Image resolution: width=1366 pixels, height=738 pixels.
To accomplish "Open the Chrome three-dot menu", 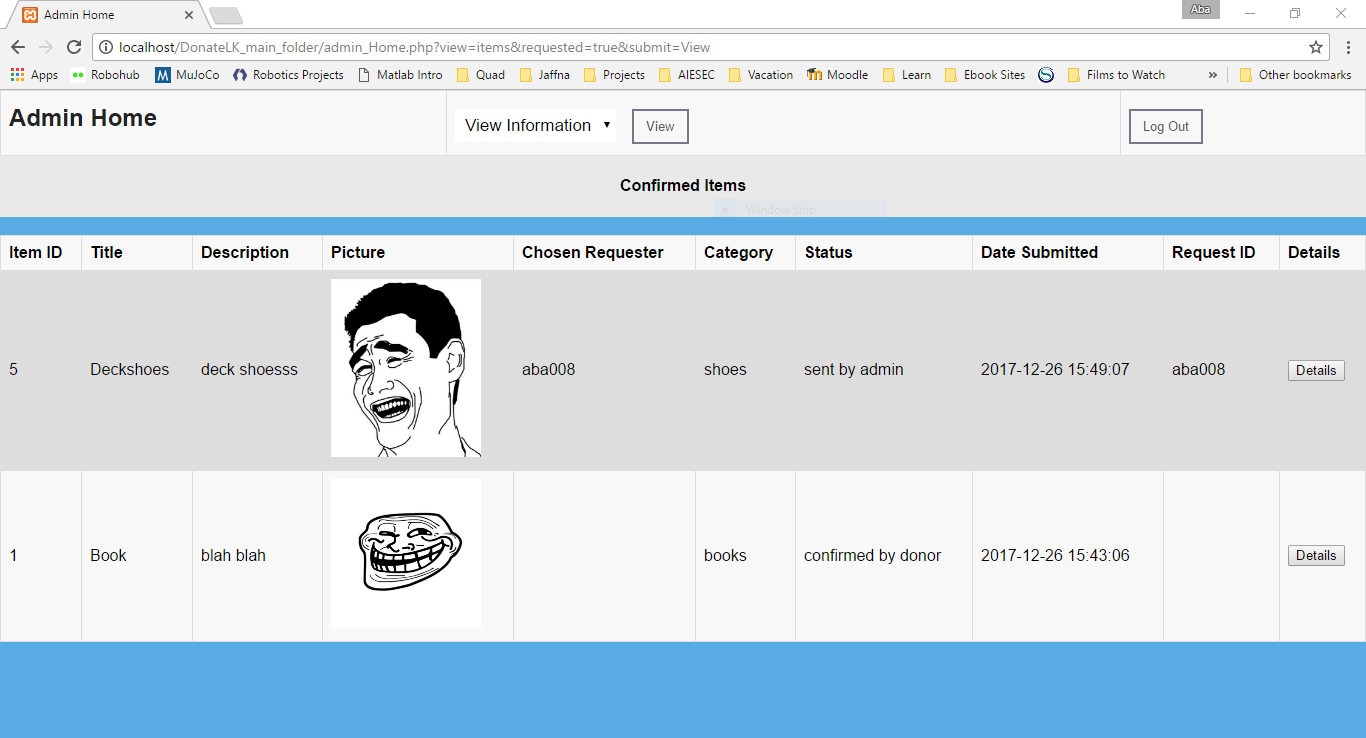I will 1348,47.
